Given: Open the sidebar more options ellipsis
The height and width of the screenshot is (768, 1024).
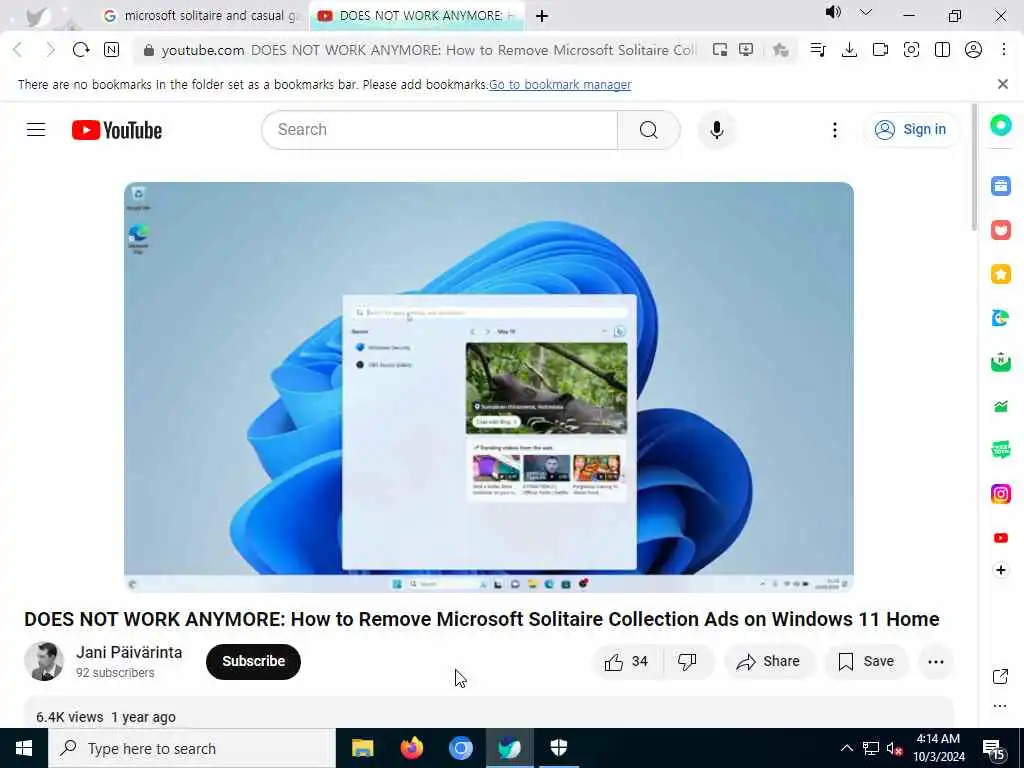Looking at the screenshot, I should [1000, 706].
